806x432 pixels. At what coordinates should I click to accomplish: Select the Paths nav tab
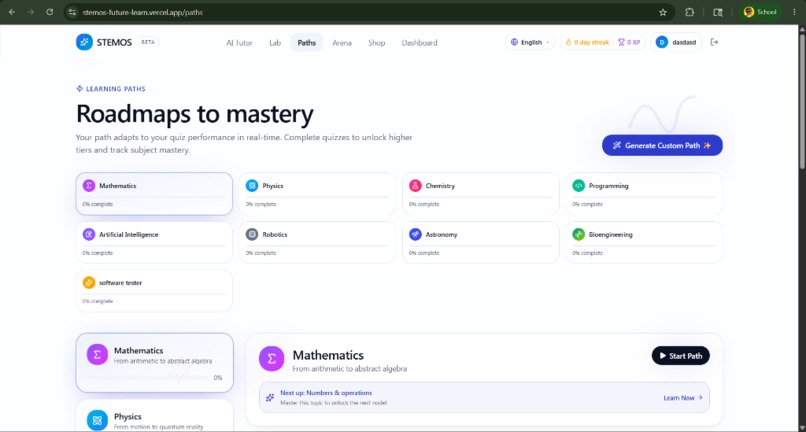click(306, 43)
